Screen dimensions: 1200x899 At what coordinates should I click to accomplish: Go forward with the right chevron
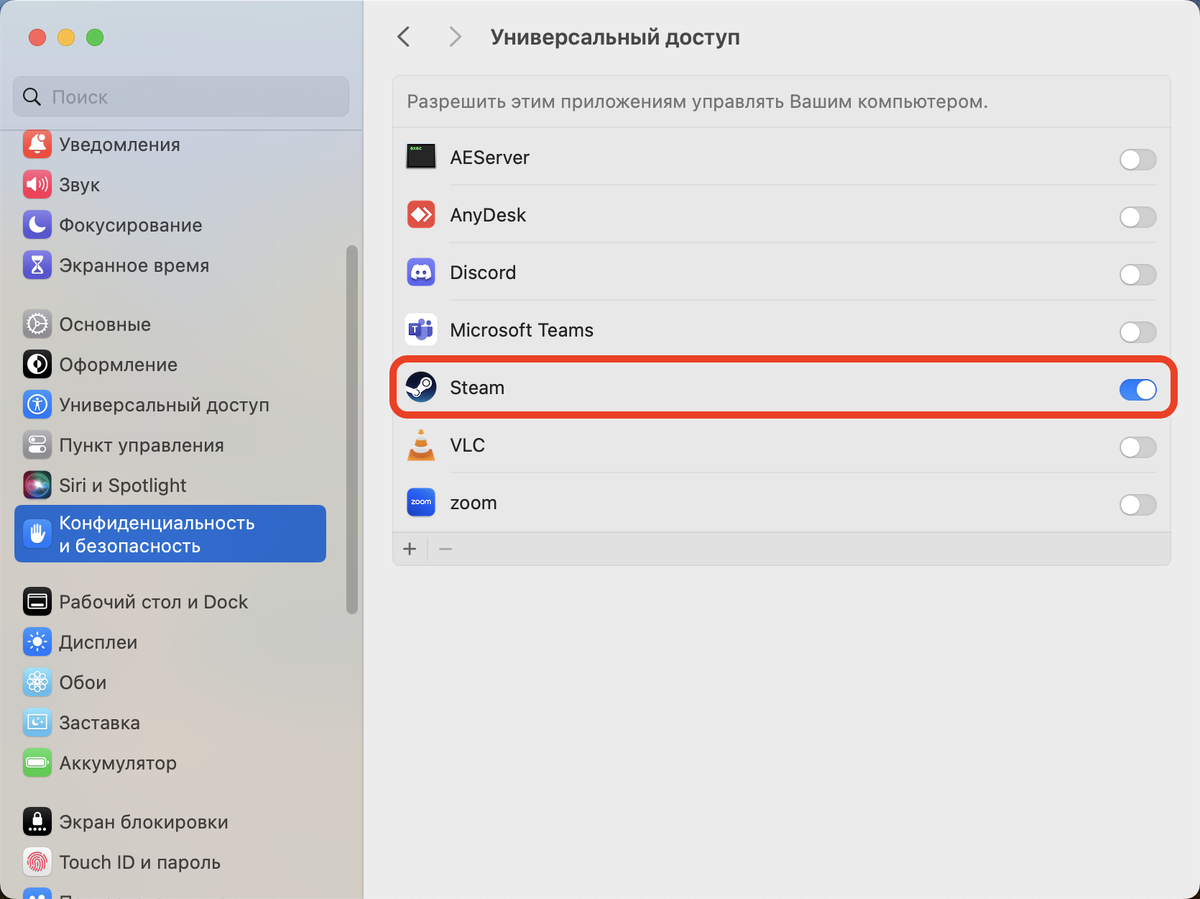(455, 37)
